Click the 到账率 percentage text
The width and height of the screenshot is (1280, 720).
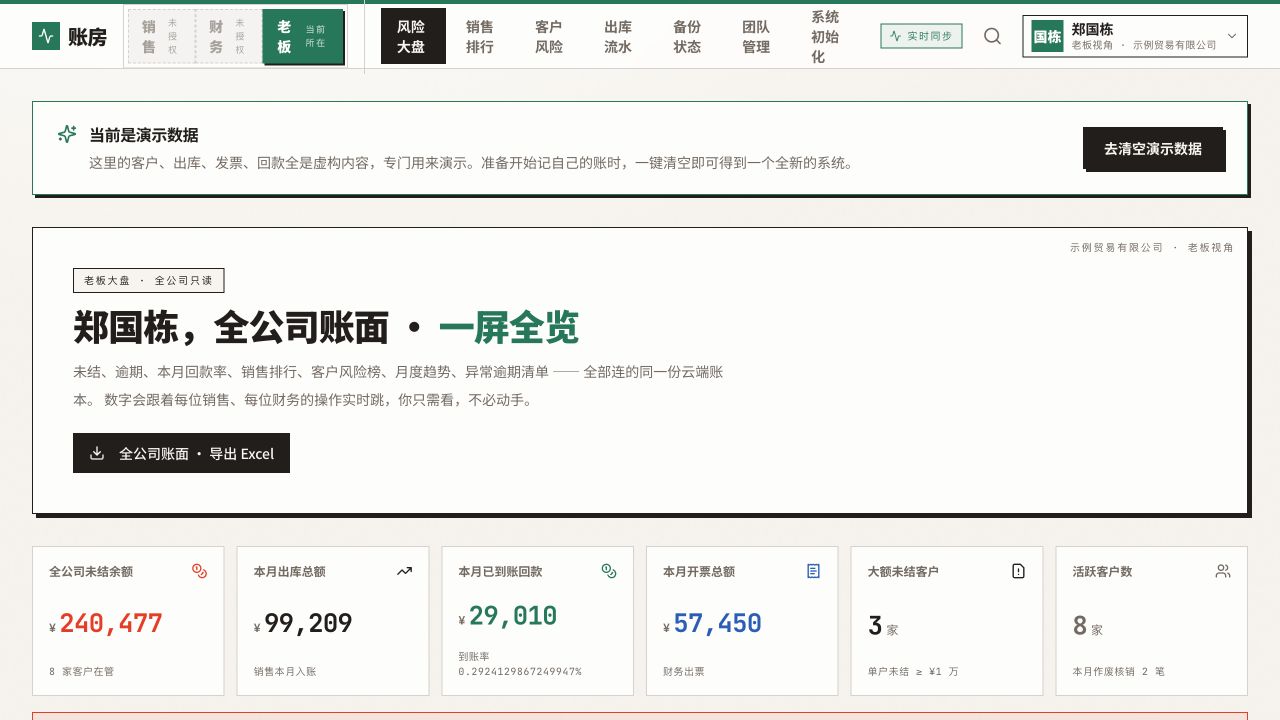point(520,664)
